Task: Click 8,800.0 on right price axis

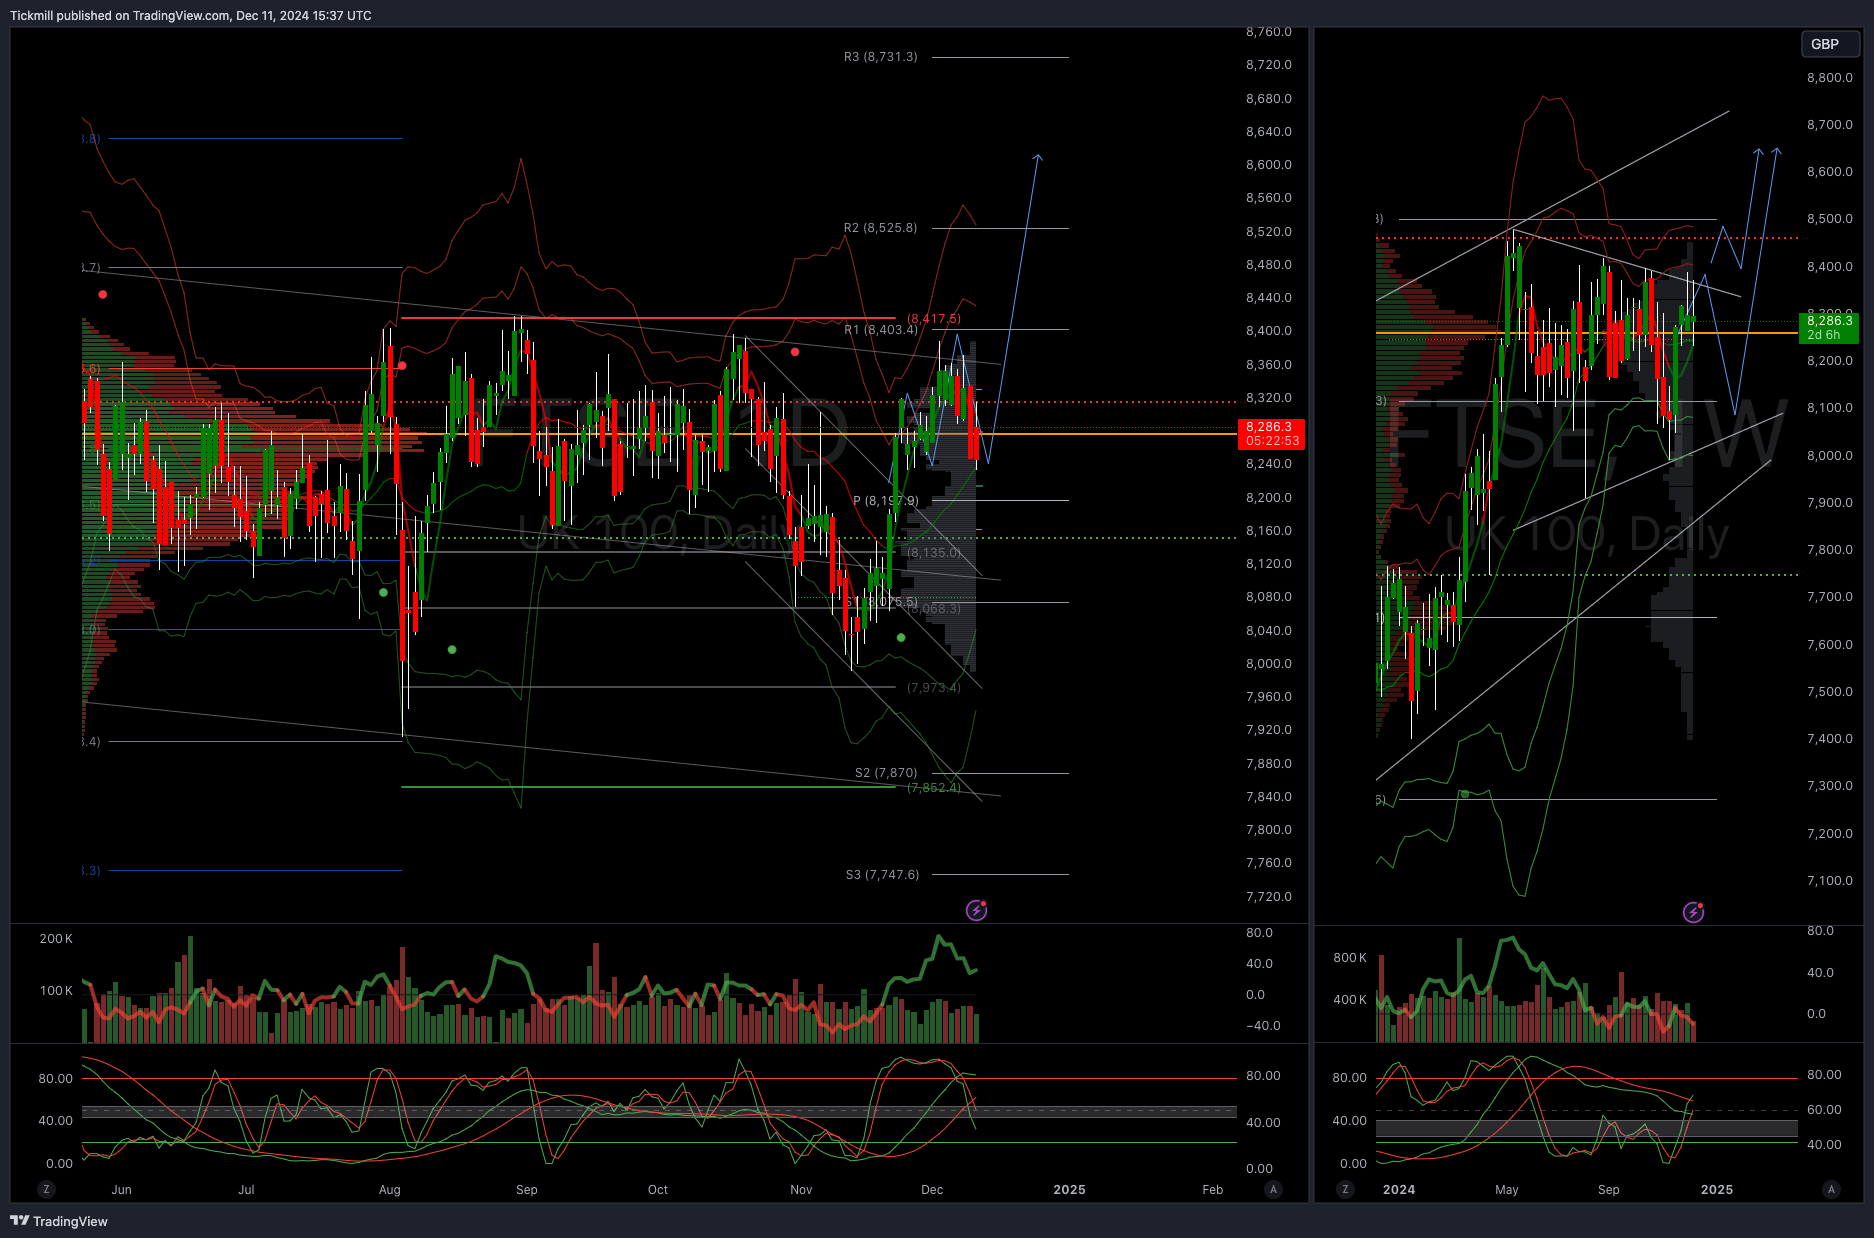Action: (1830, 78)
